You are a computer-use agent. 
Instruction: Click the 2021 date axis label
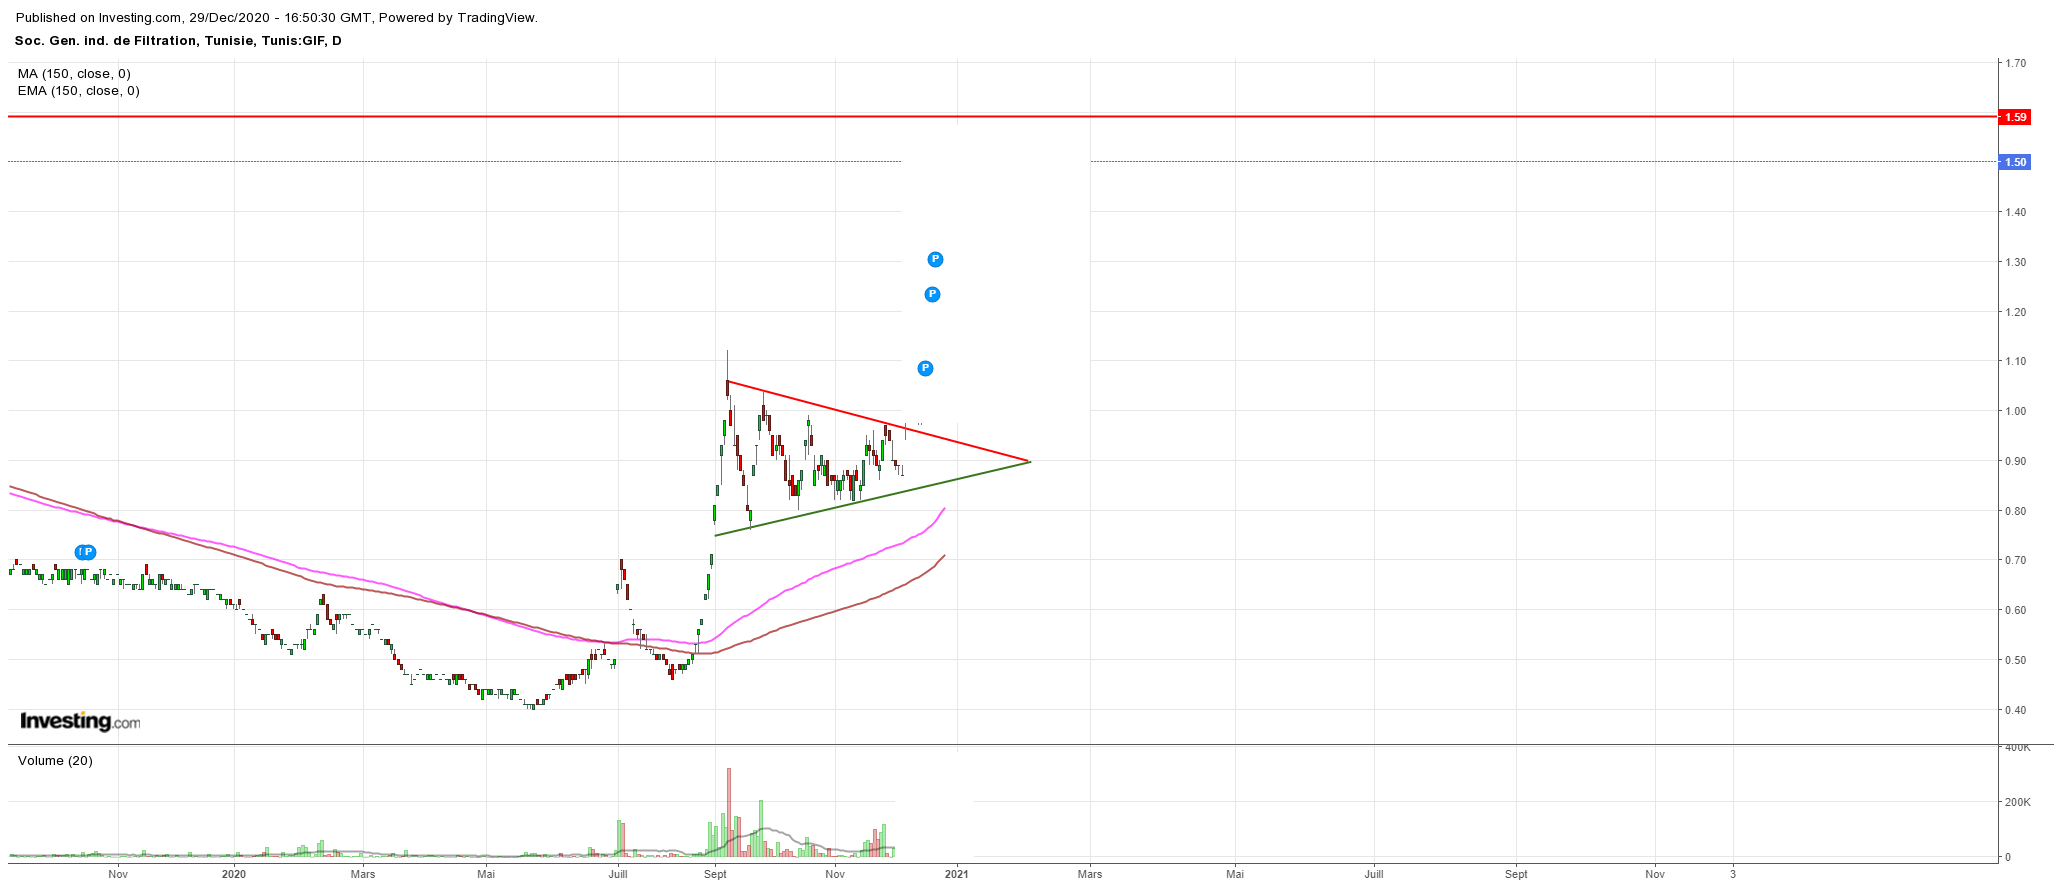[x=957, y=874]
